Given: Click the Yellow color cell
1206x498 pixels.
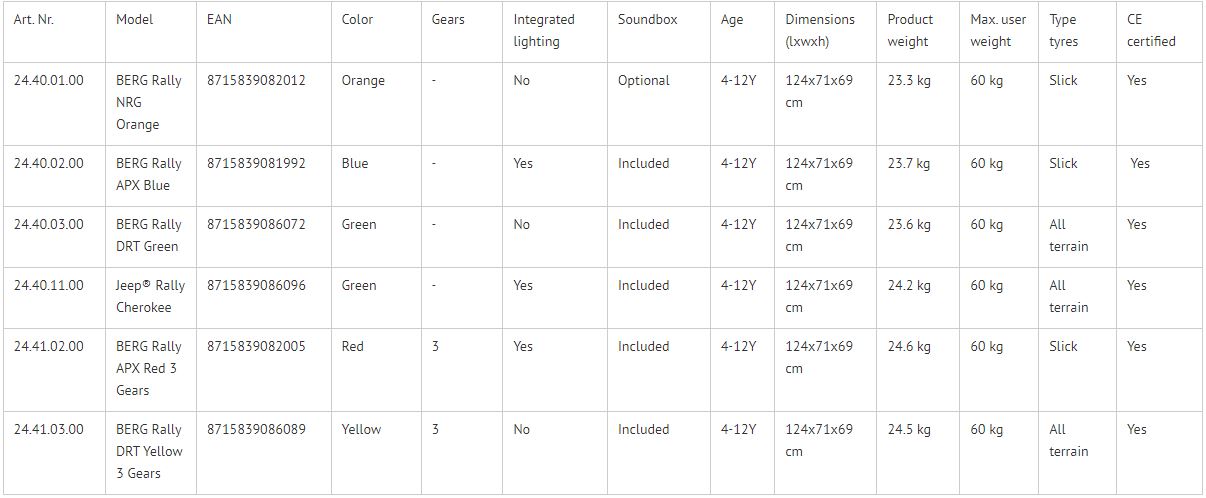Looking at the screenshot, I should click(x=361, y=429).
